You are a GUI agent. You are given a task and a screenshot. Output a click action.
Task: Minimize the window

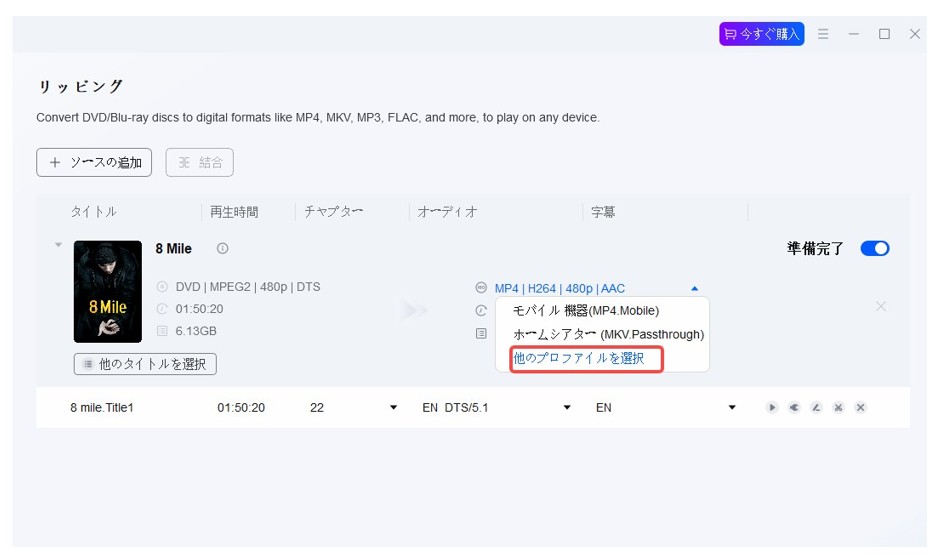[x=853, y=34]
